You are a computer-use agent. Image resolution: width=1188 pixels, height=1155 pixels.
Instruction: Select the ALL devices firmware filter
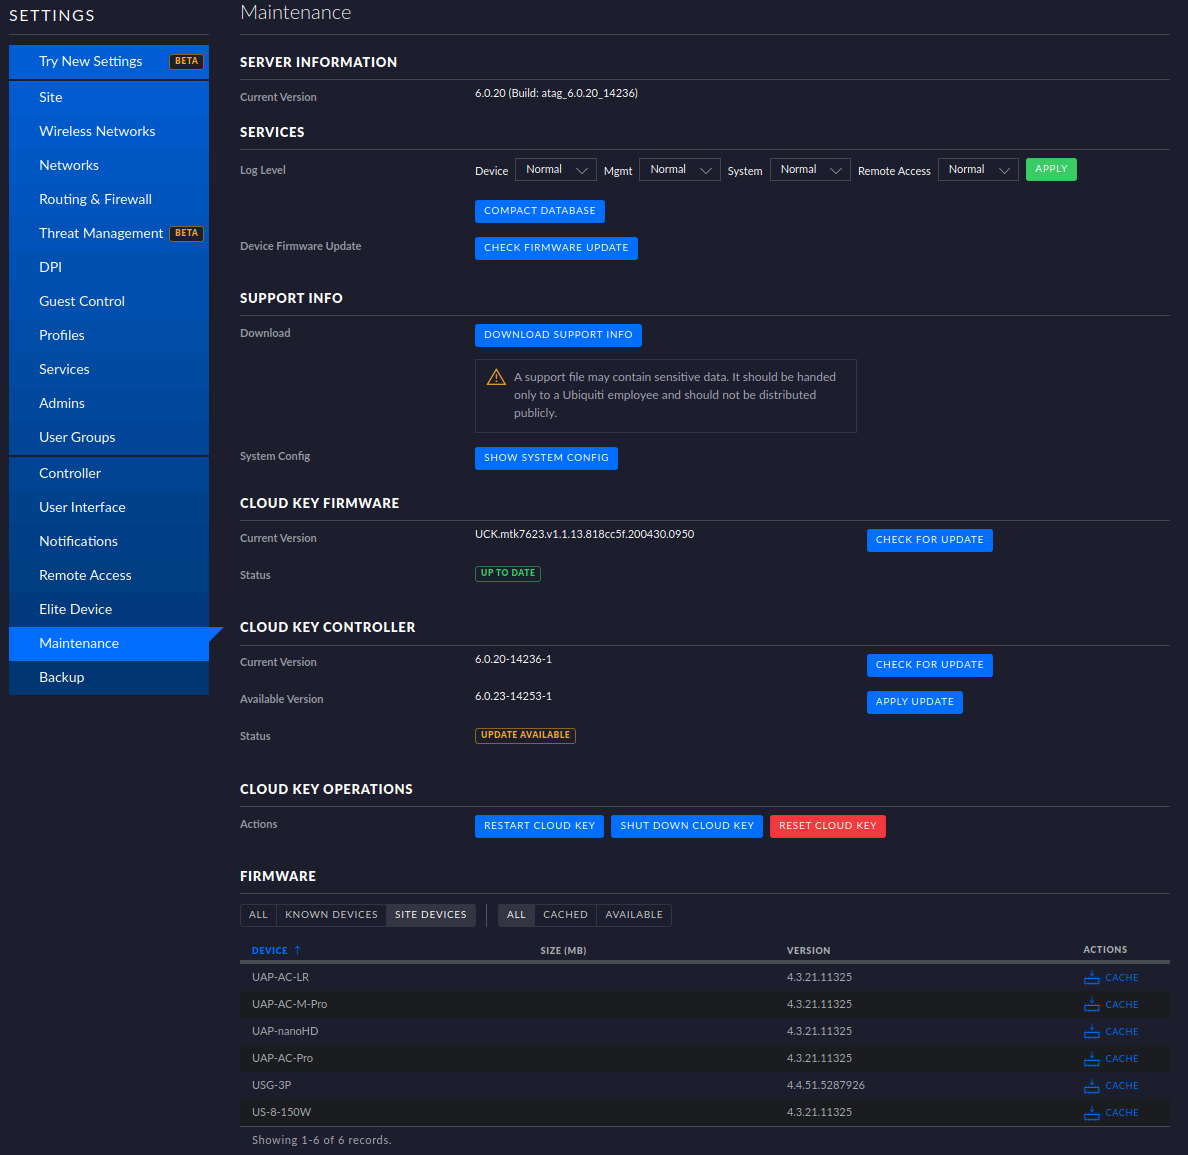(x=258, y=915)
